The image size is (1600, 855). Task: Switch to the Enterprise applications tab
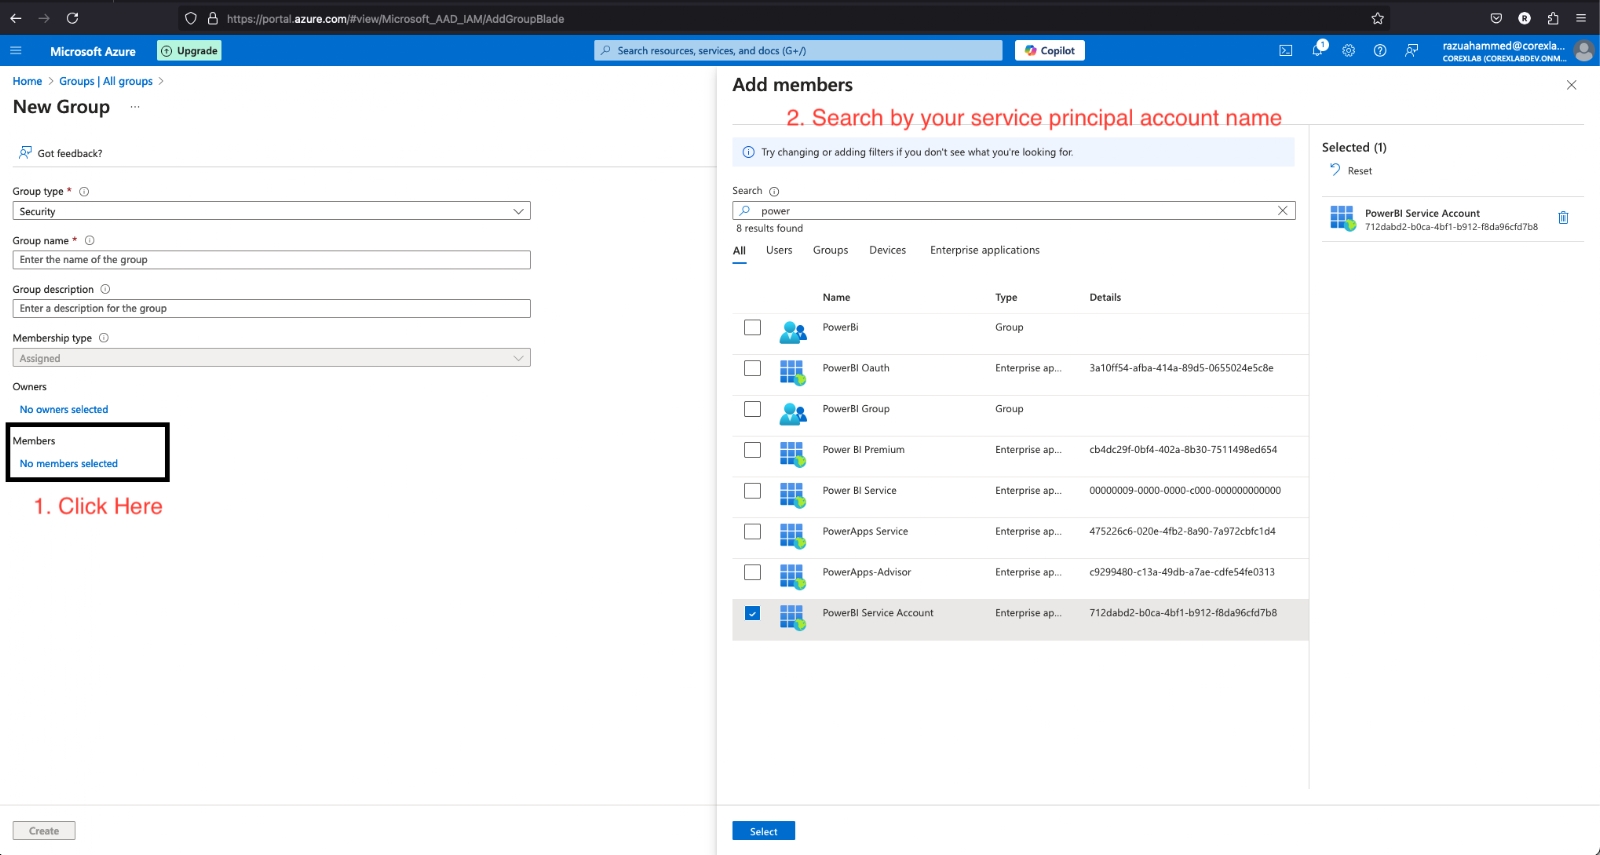[x=985, y=250]
